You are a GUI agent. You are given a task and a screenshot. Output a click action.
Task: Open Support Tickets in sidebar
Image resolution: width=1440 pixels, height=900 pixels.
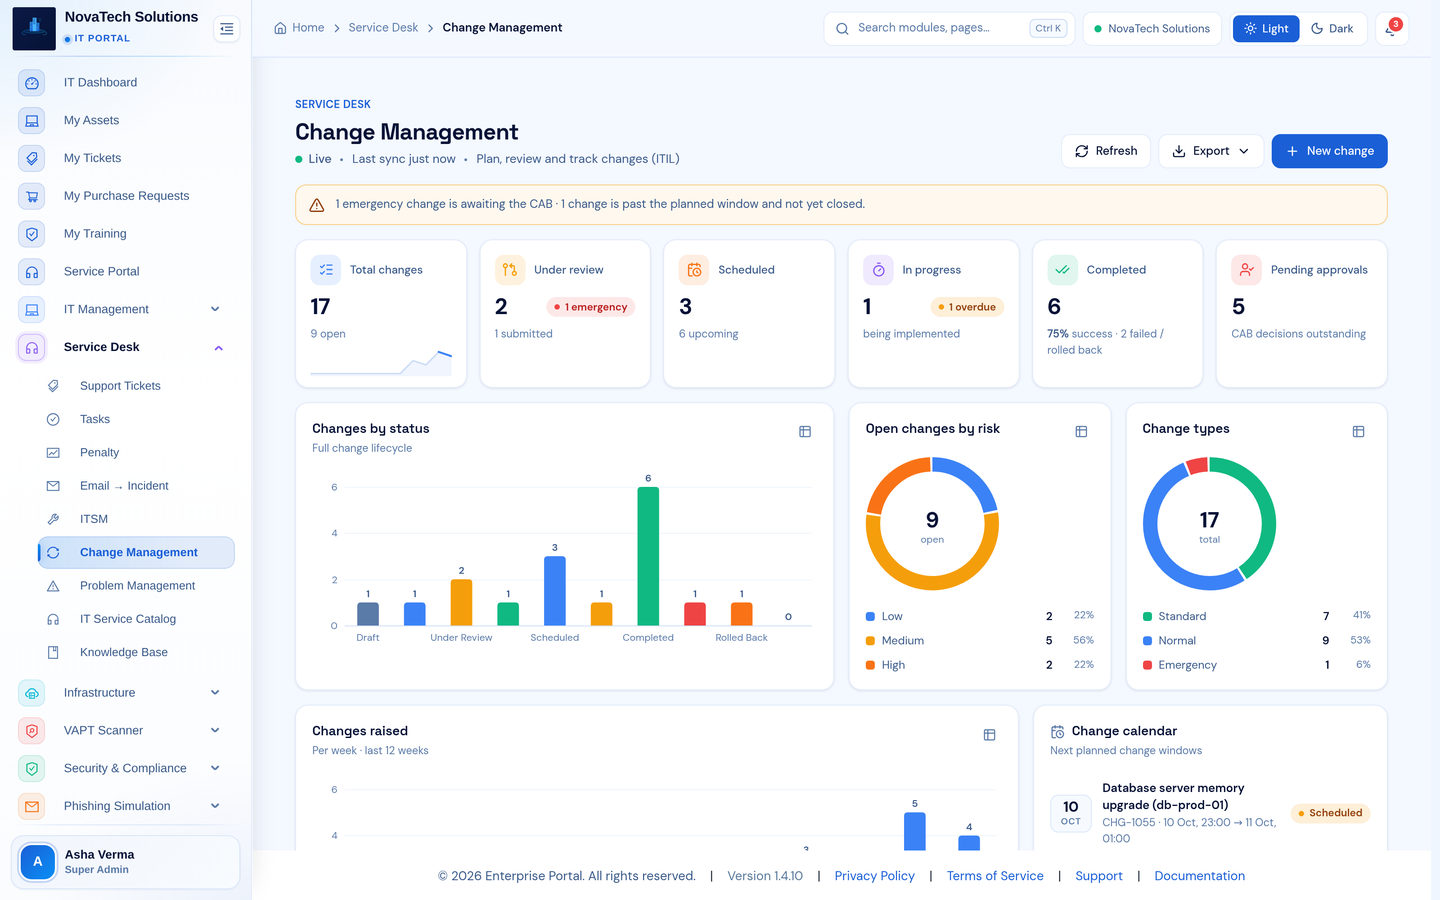click(x=136, y=386)
